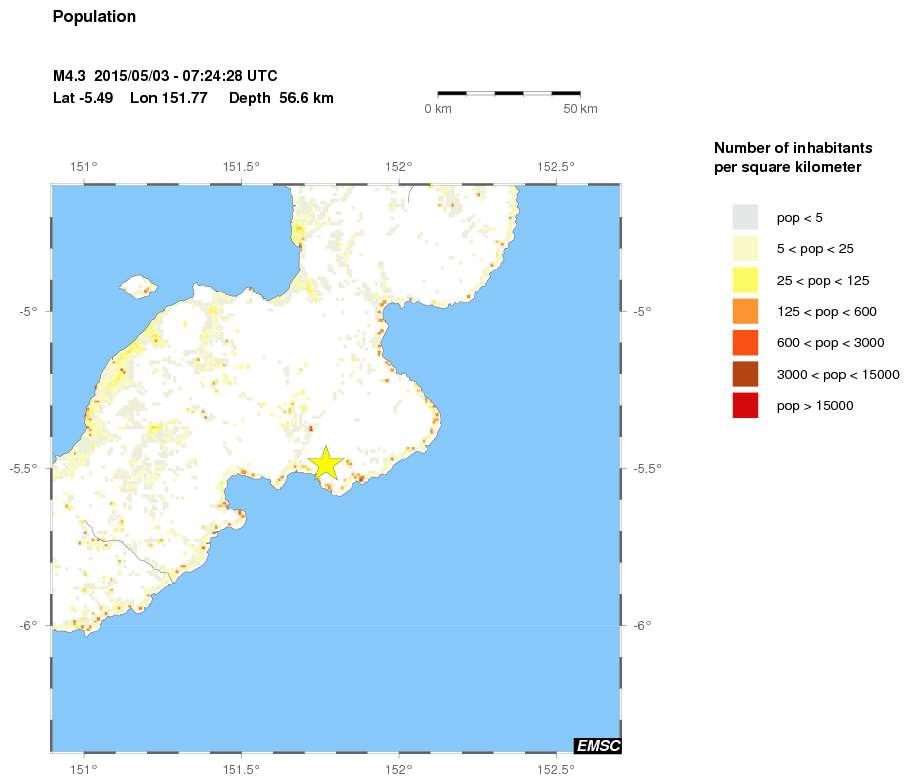Click the 'M4.3 2015/05/03 - 07:24:28 UTC' event text
The image size is (910, 784).
point(165,76)
